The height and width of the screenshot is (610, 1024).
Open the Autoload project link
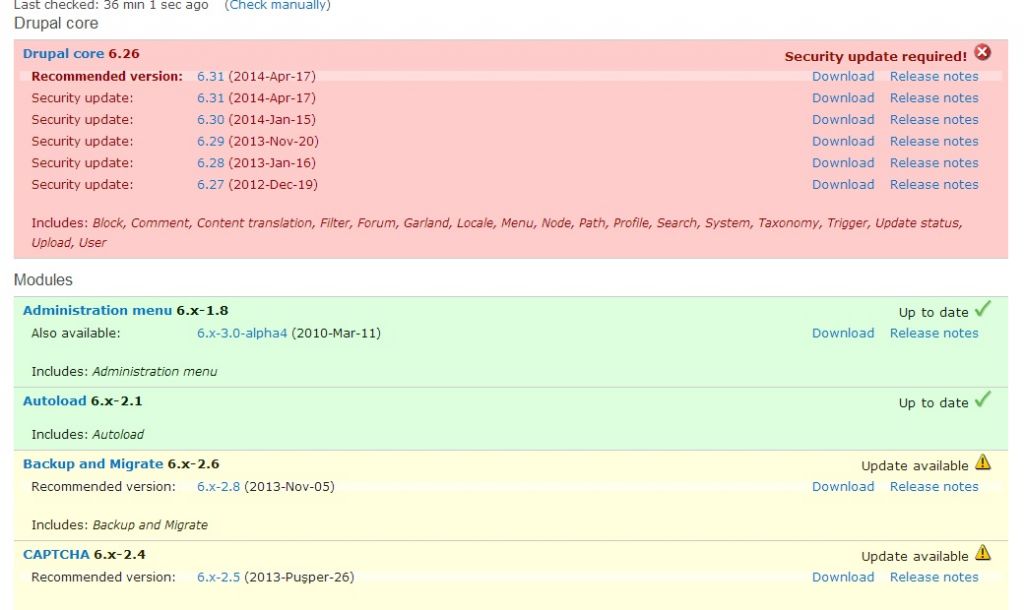tap(54, 401)
